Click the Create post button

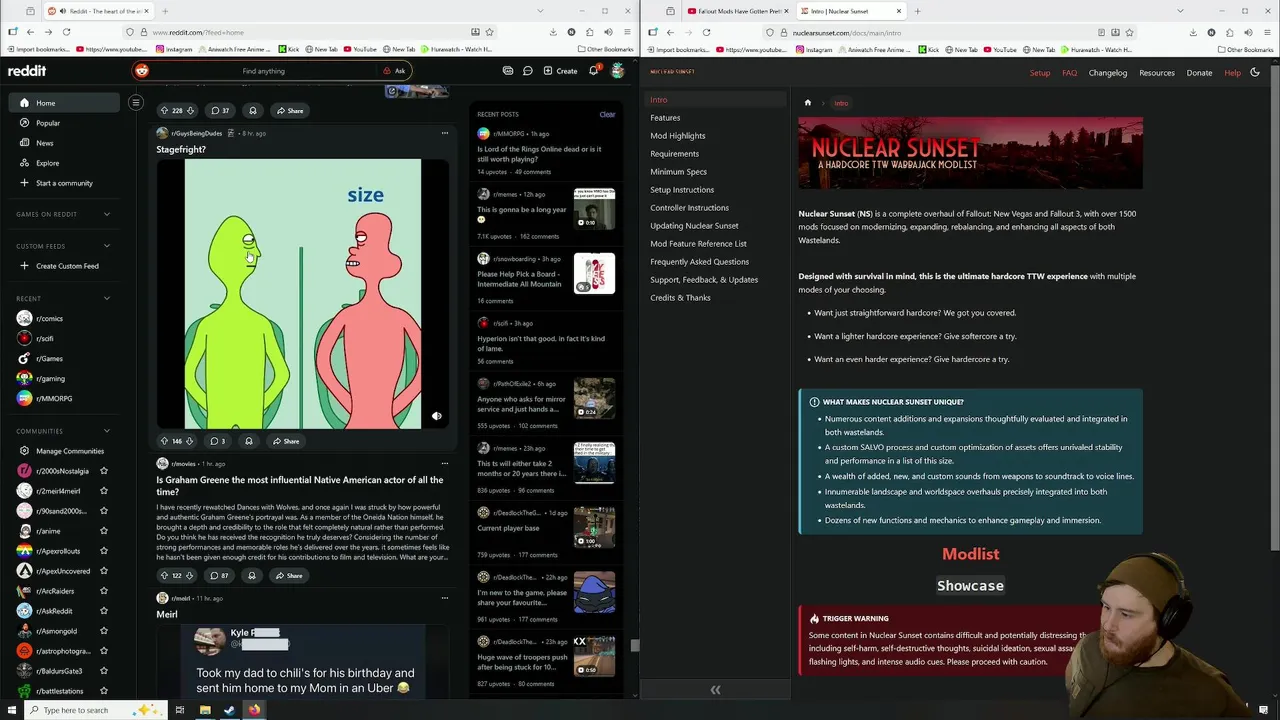click(560, 71)
